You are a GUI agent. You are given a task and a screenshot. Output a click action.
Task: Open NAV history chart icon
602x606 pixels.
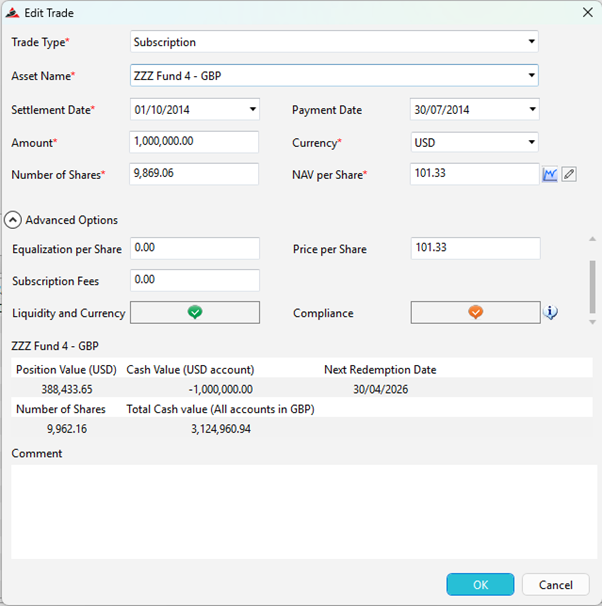point(549,174)
